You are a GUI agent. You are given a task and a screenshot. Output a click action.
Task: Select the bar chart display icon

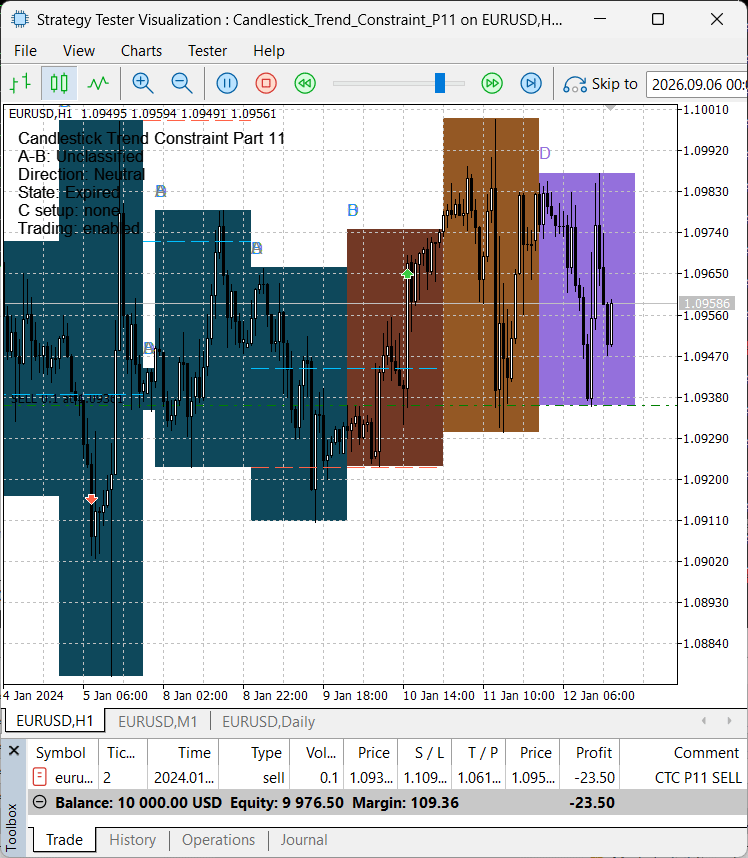(x=21, y=83)
